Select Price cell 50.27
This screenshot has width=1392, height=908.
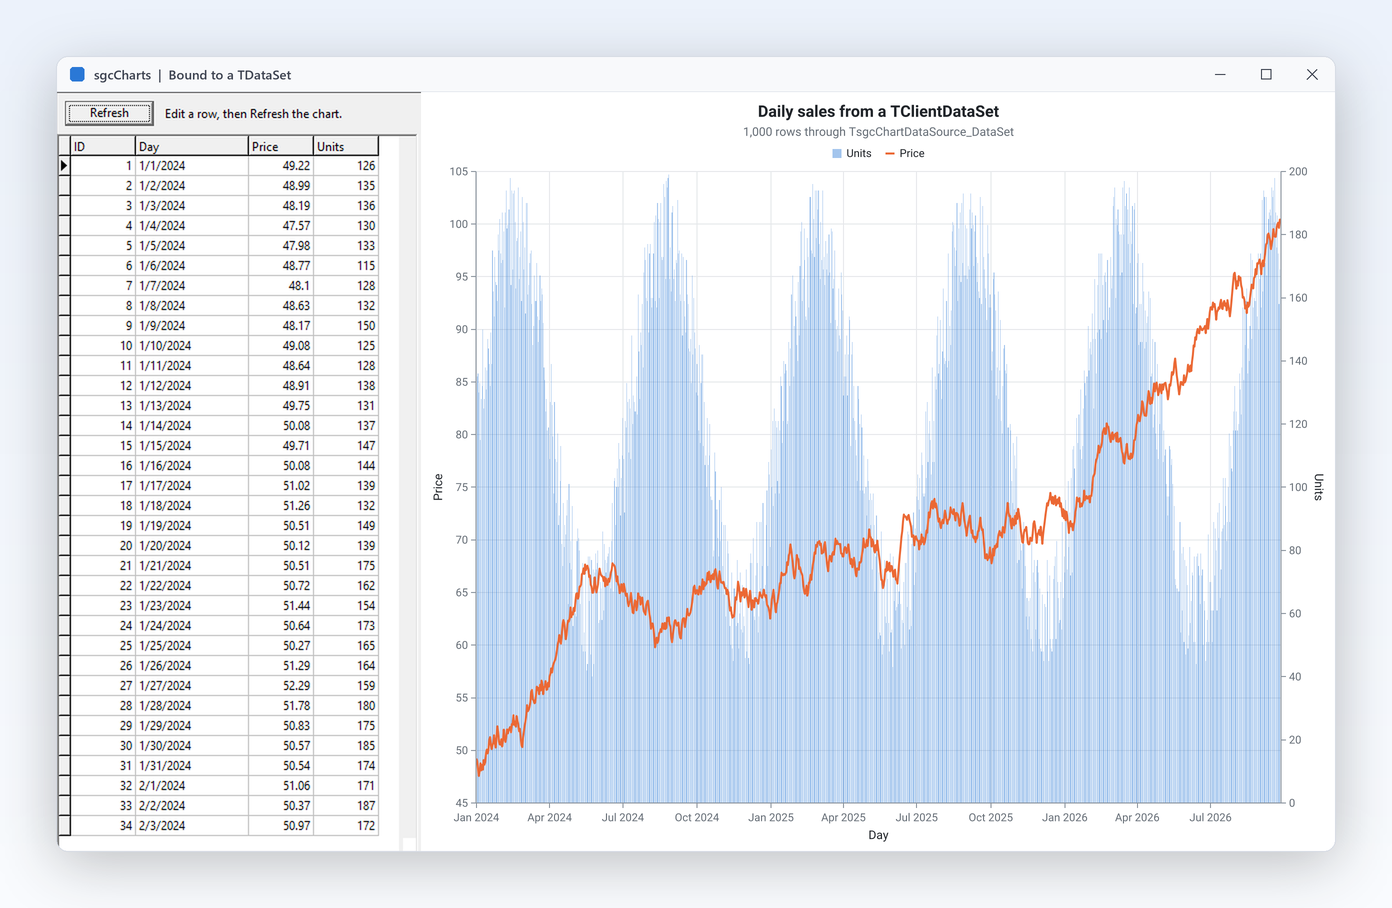(x=281, y=646)
